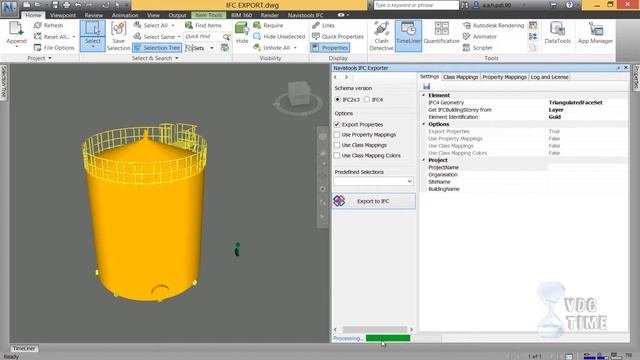
Task: Switch to the Viewpoint ribbon tab
Action: tap(63, 15)
